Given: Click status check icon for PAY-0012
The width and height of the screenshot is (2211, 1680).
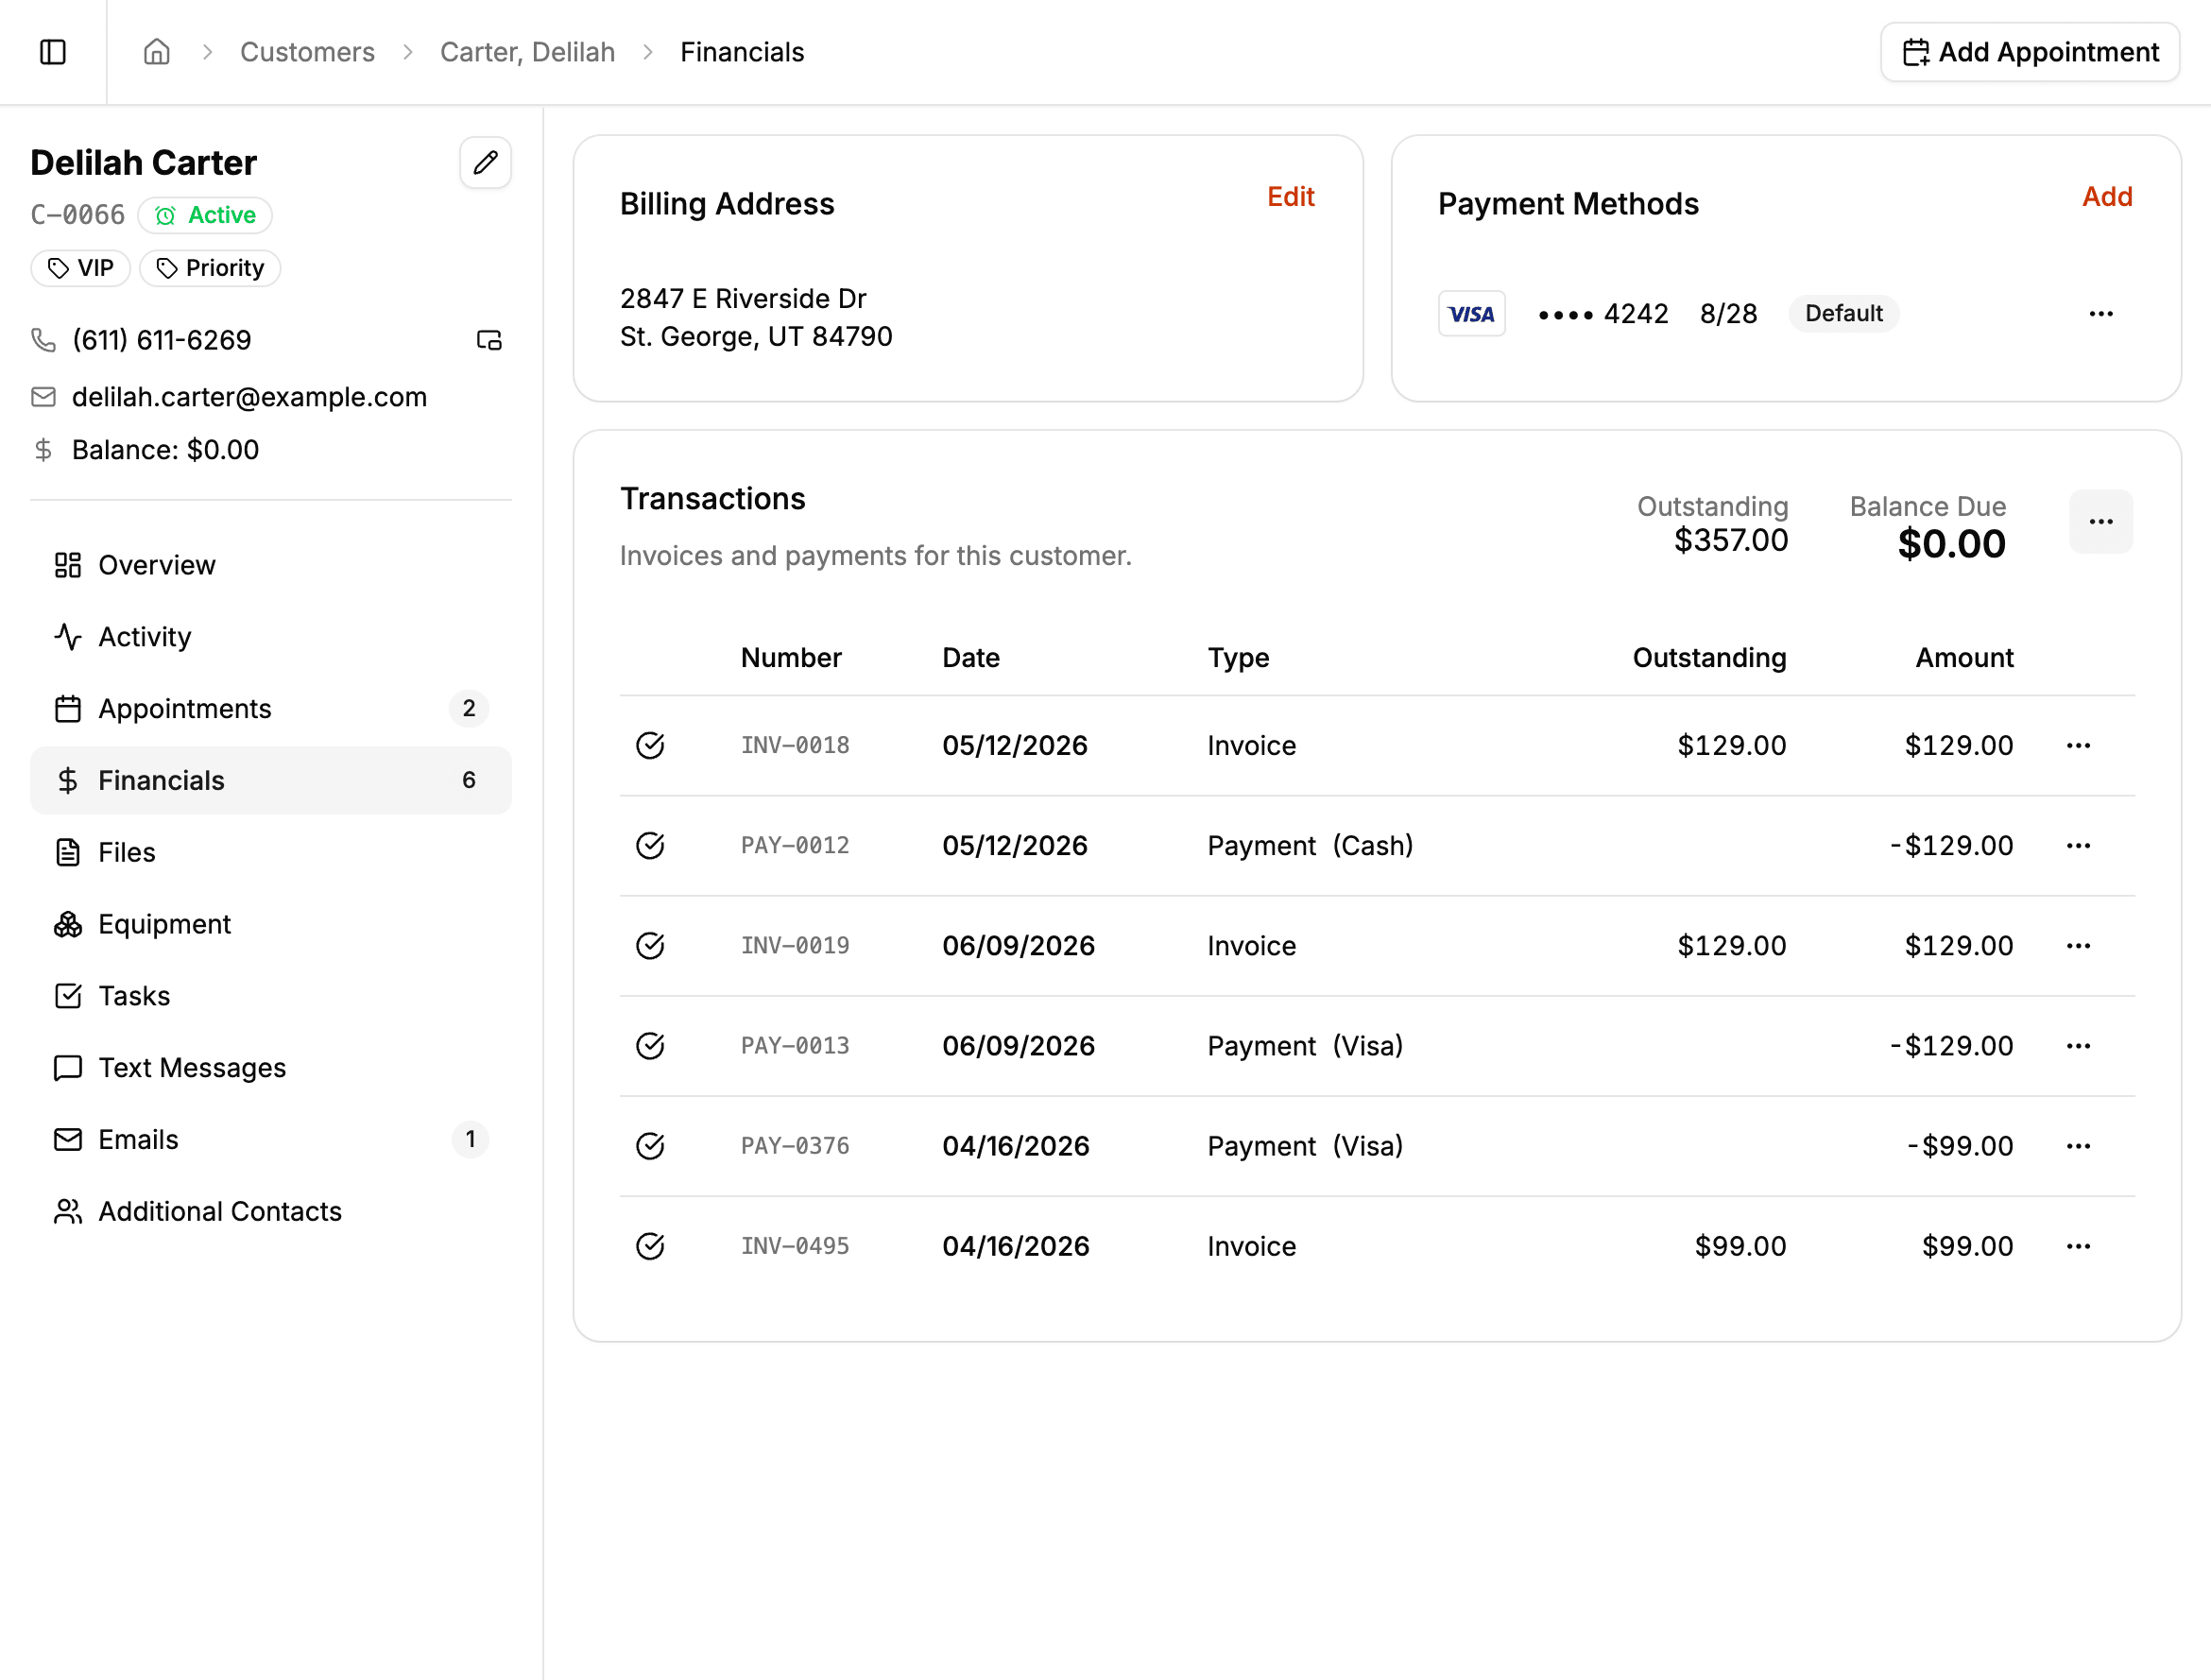Looking at the screenshot, I should [x=650, y=846].
